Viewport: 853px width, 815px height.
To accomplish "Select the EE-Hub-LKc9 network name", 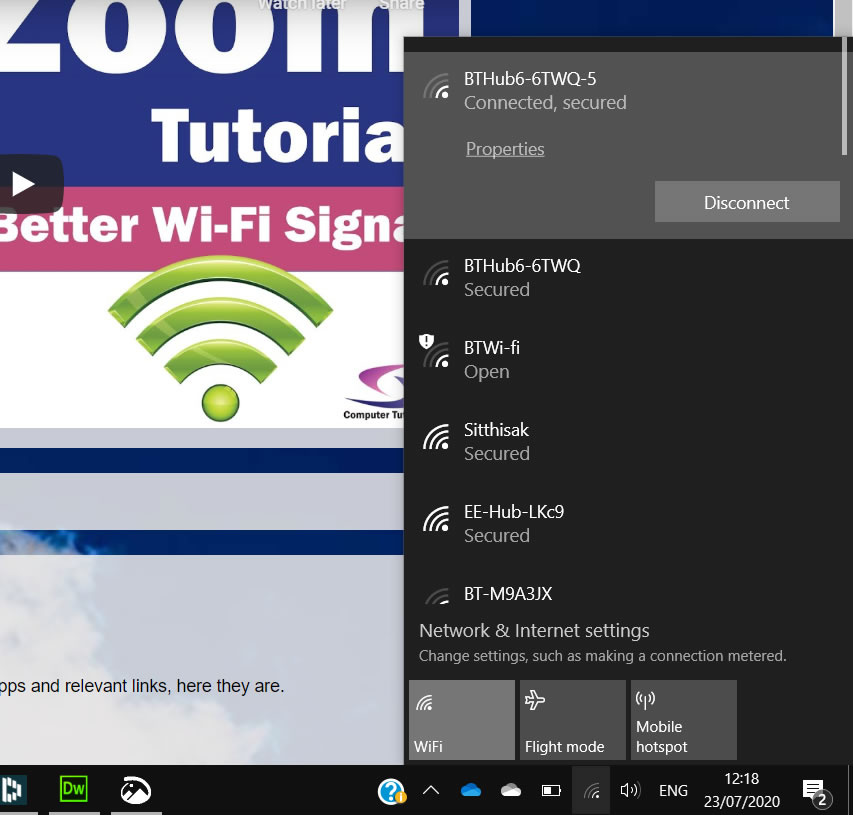I will point(514,511).
